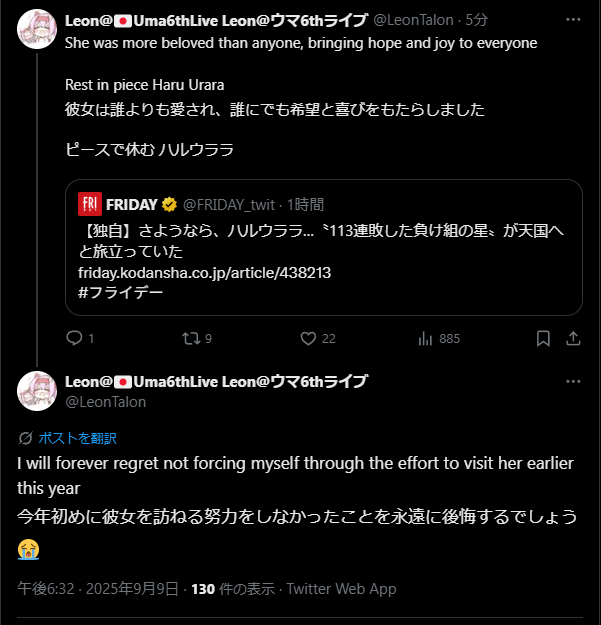Click ポストを翻訳 to translate the post
Viewport: 601px width, 625px height.
[77, 437]
